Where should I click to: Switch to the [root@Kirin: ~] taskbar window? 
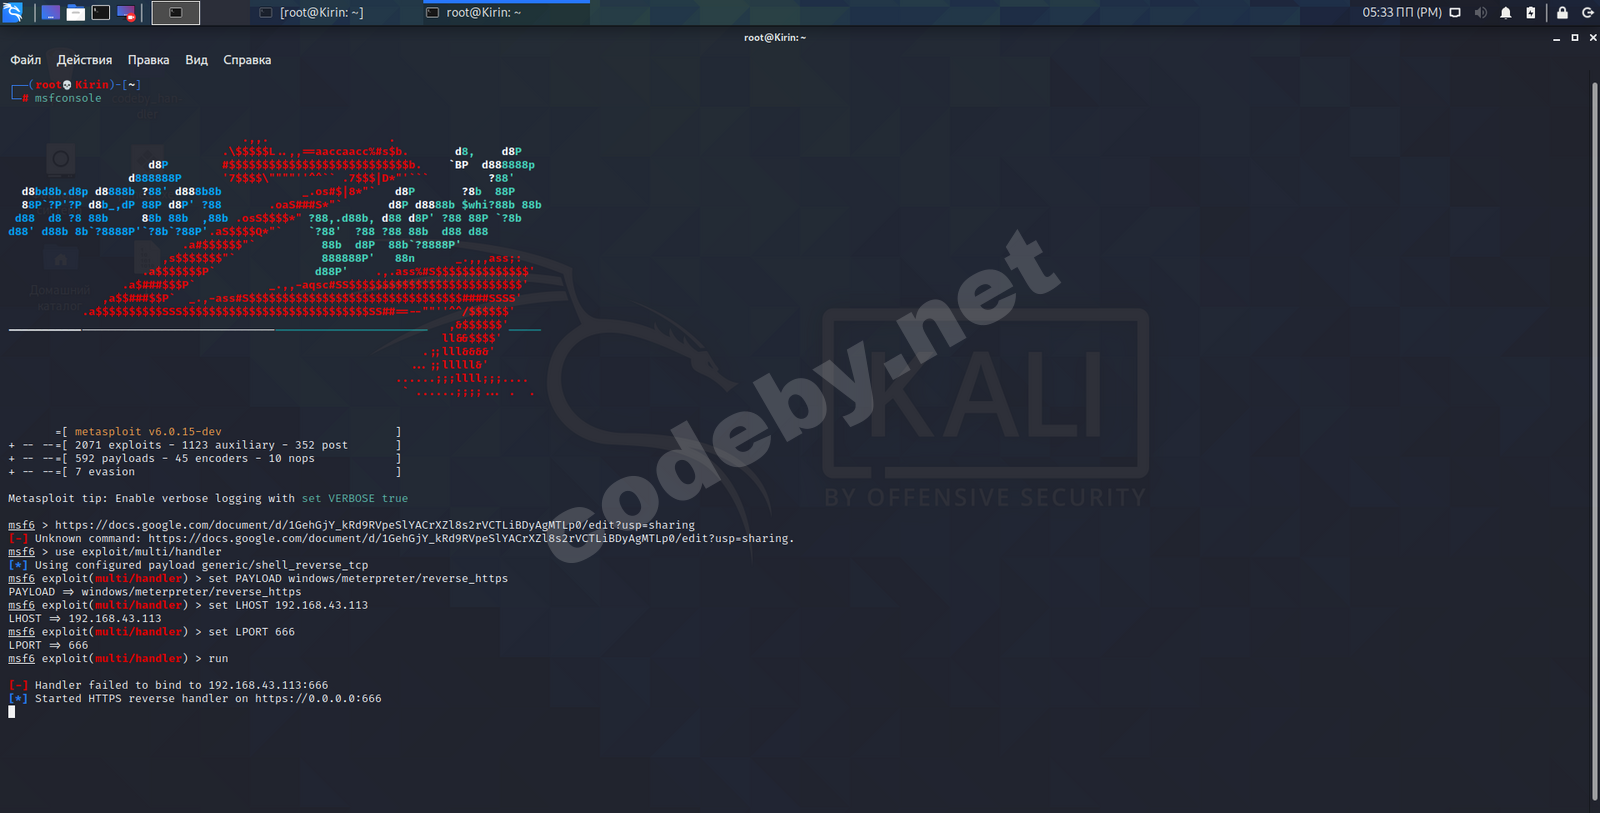pos(312,12)
